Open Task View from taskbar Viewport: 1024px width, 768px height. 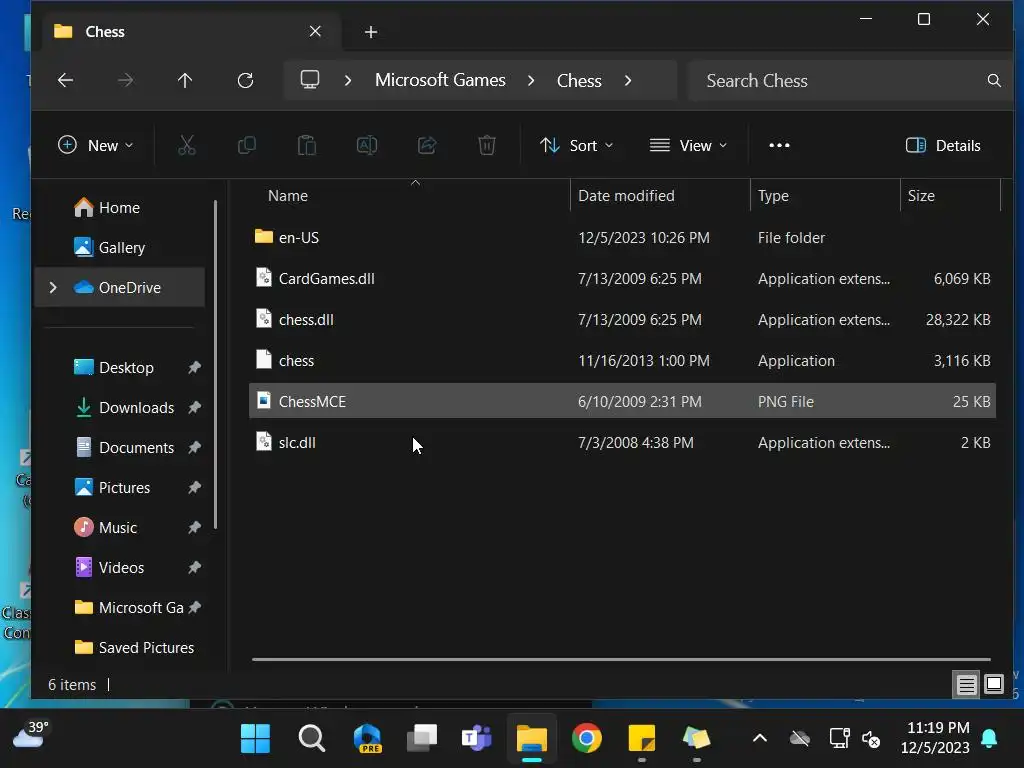[422, 739]
